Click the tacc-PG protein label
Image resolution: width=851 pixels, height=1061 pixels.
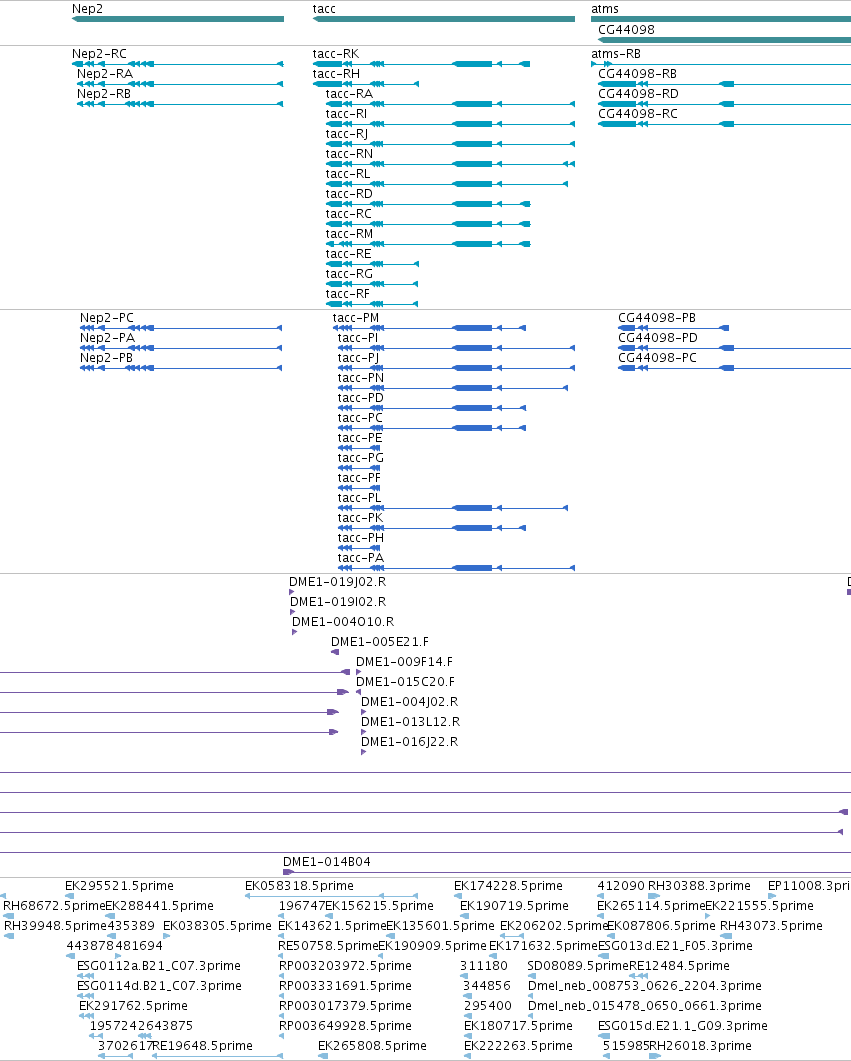(361, 457)
